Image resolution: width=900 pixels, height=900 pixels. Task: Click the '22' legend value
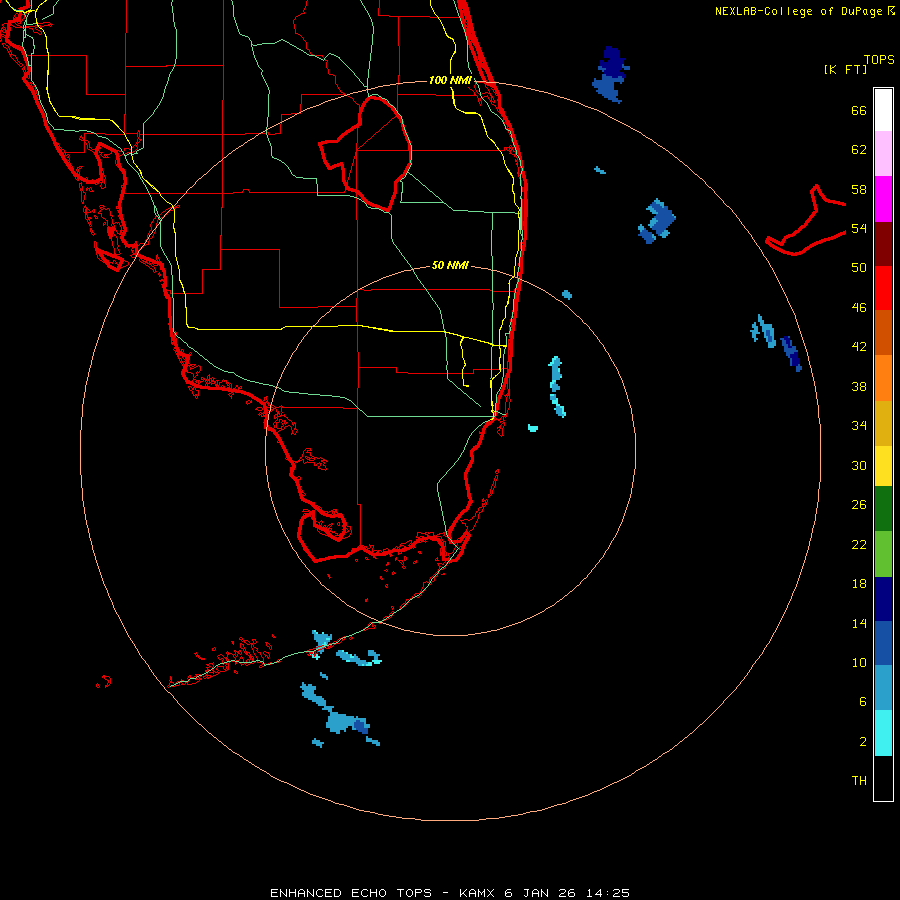[859, 544]
